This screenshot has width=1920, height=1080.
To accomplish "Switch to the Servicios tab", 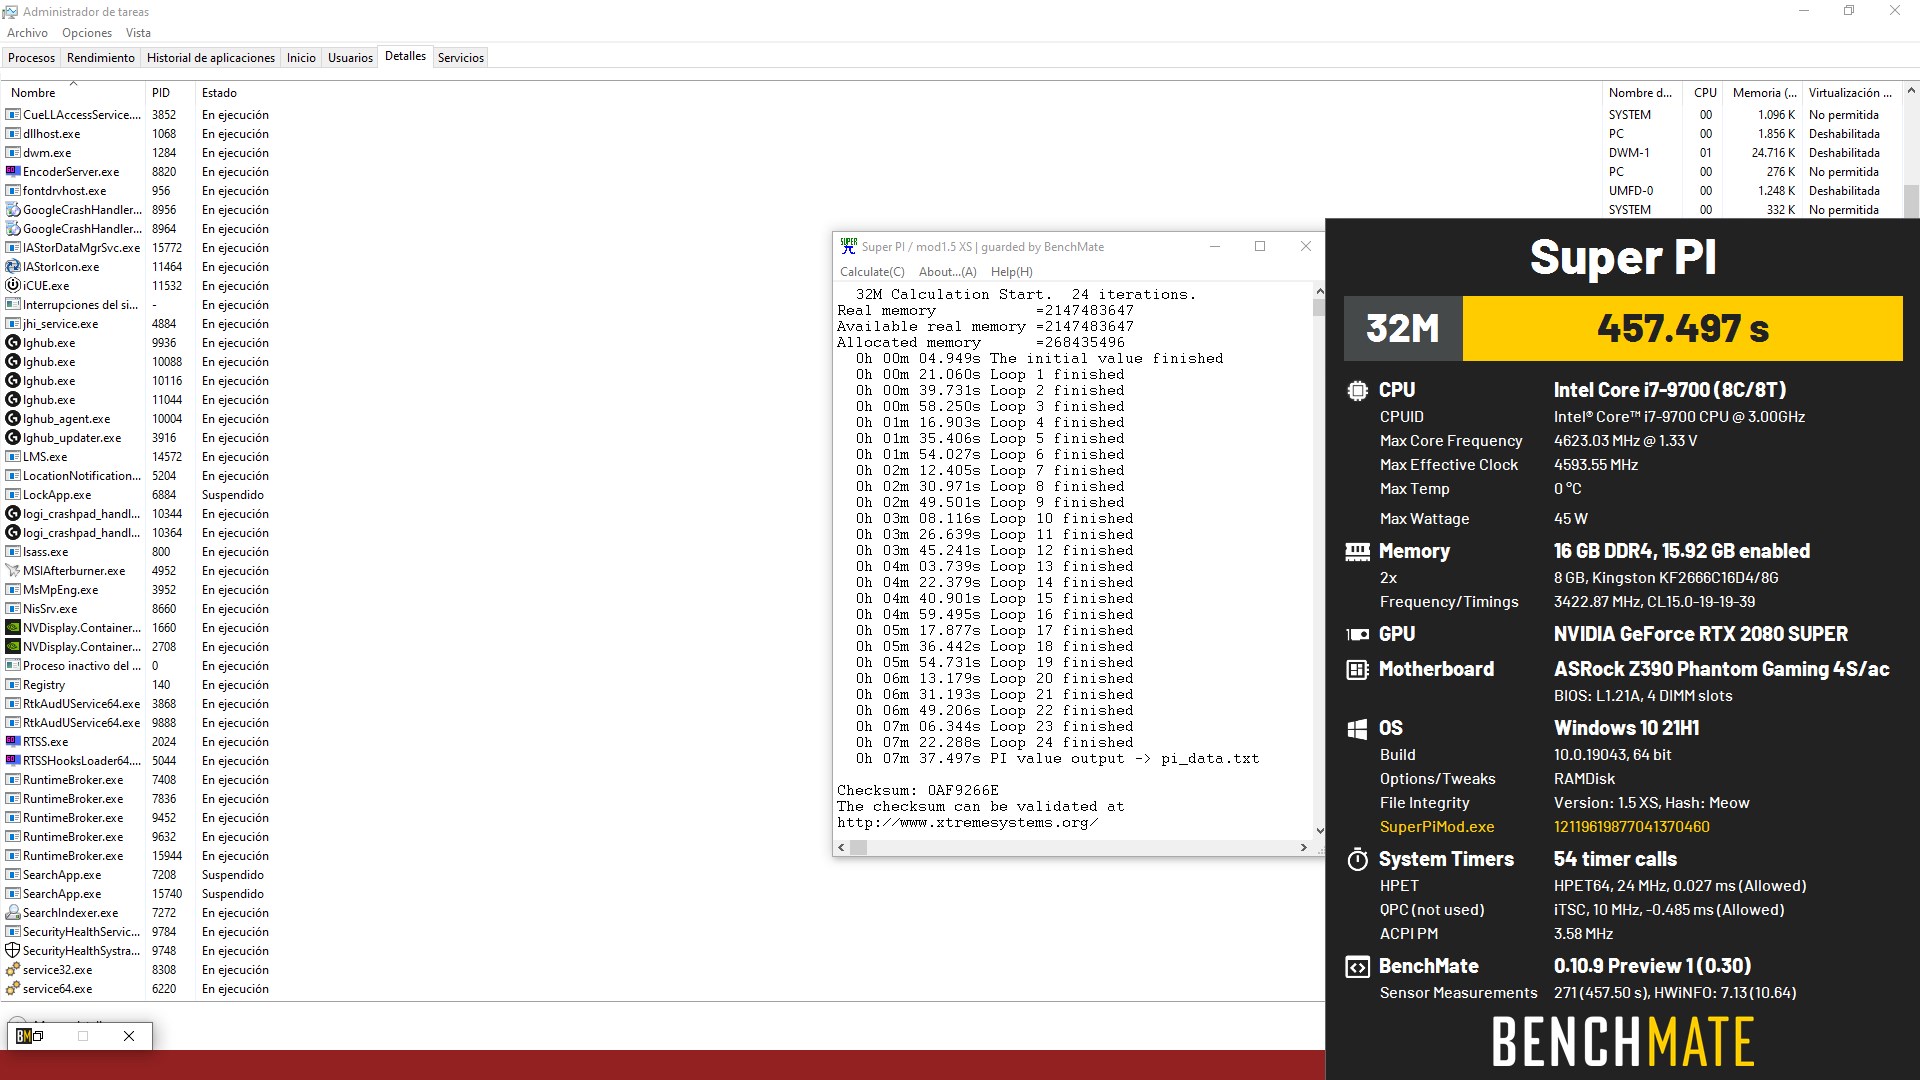I will pyautogui.click(x=461, y=58).
